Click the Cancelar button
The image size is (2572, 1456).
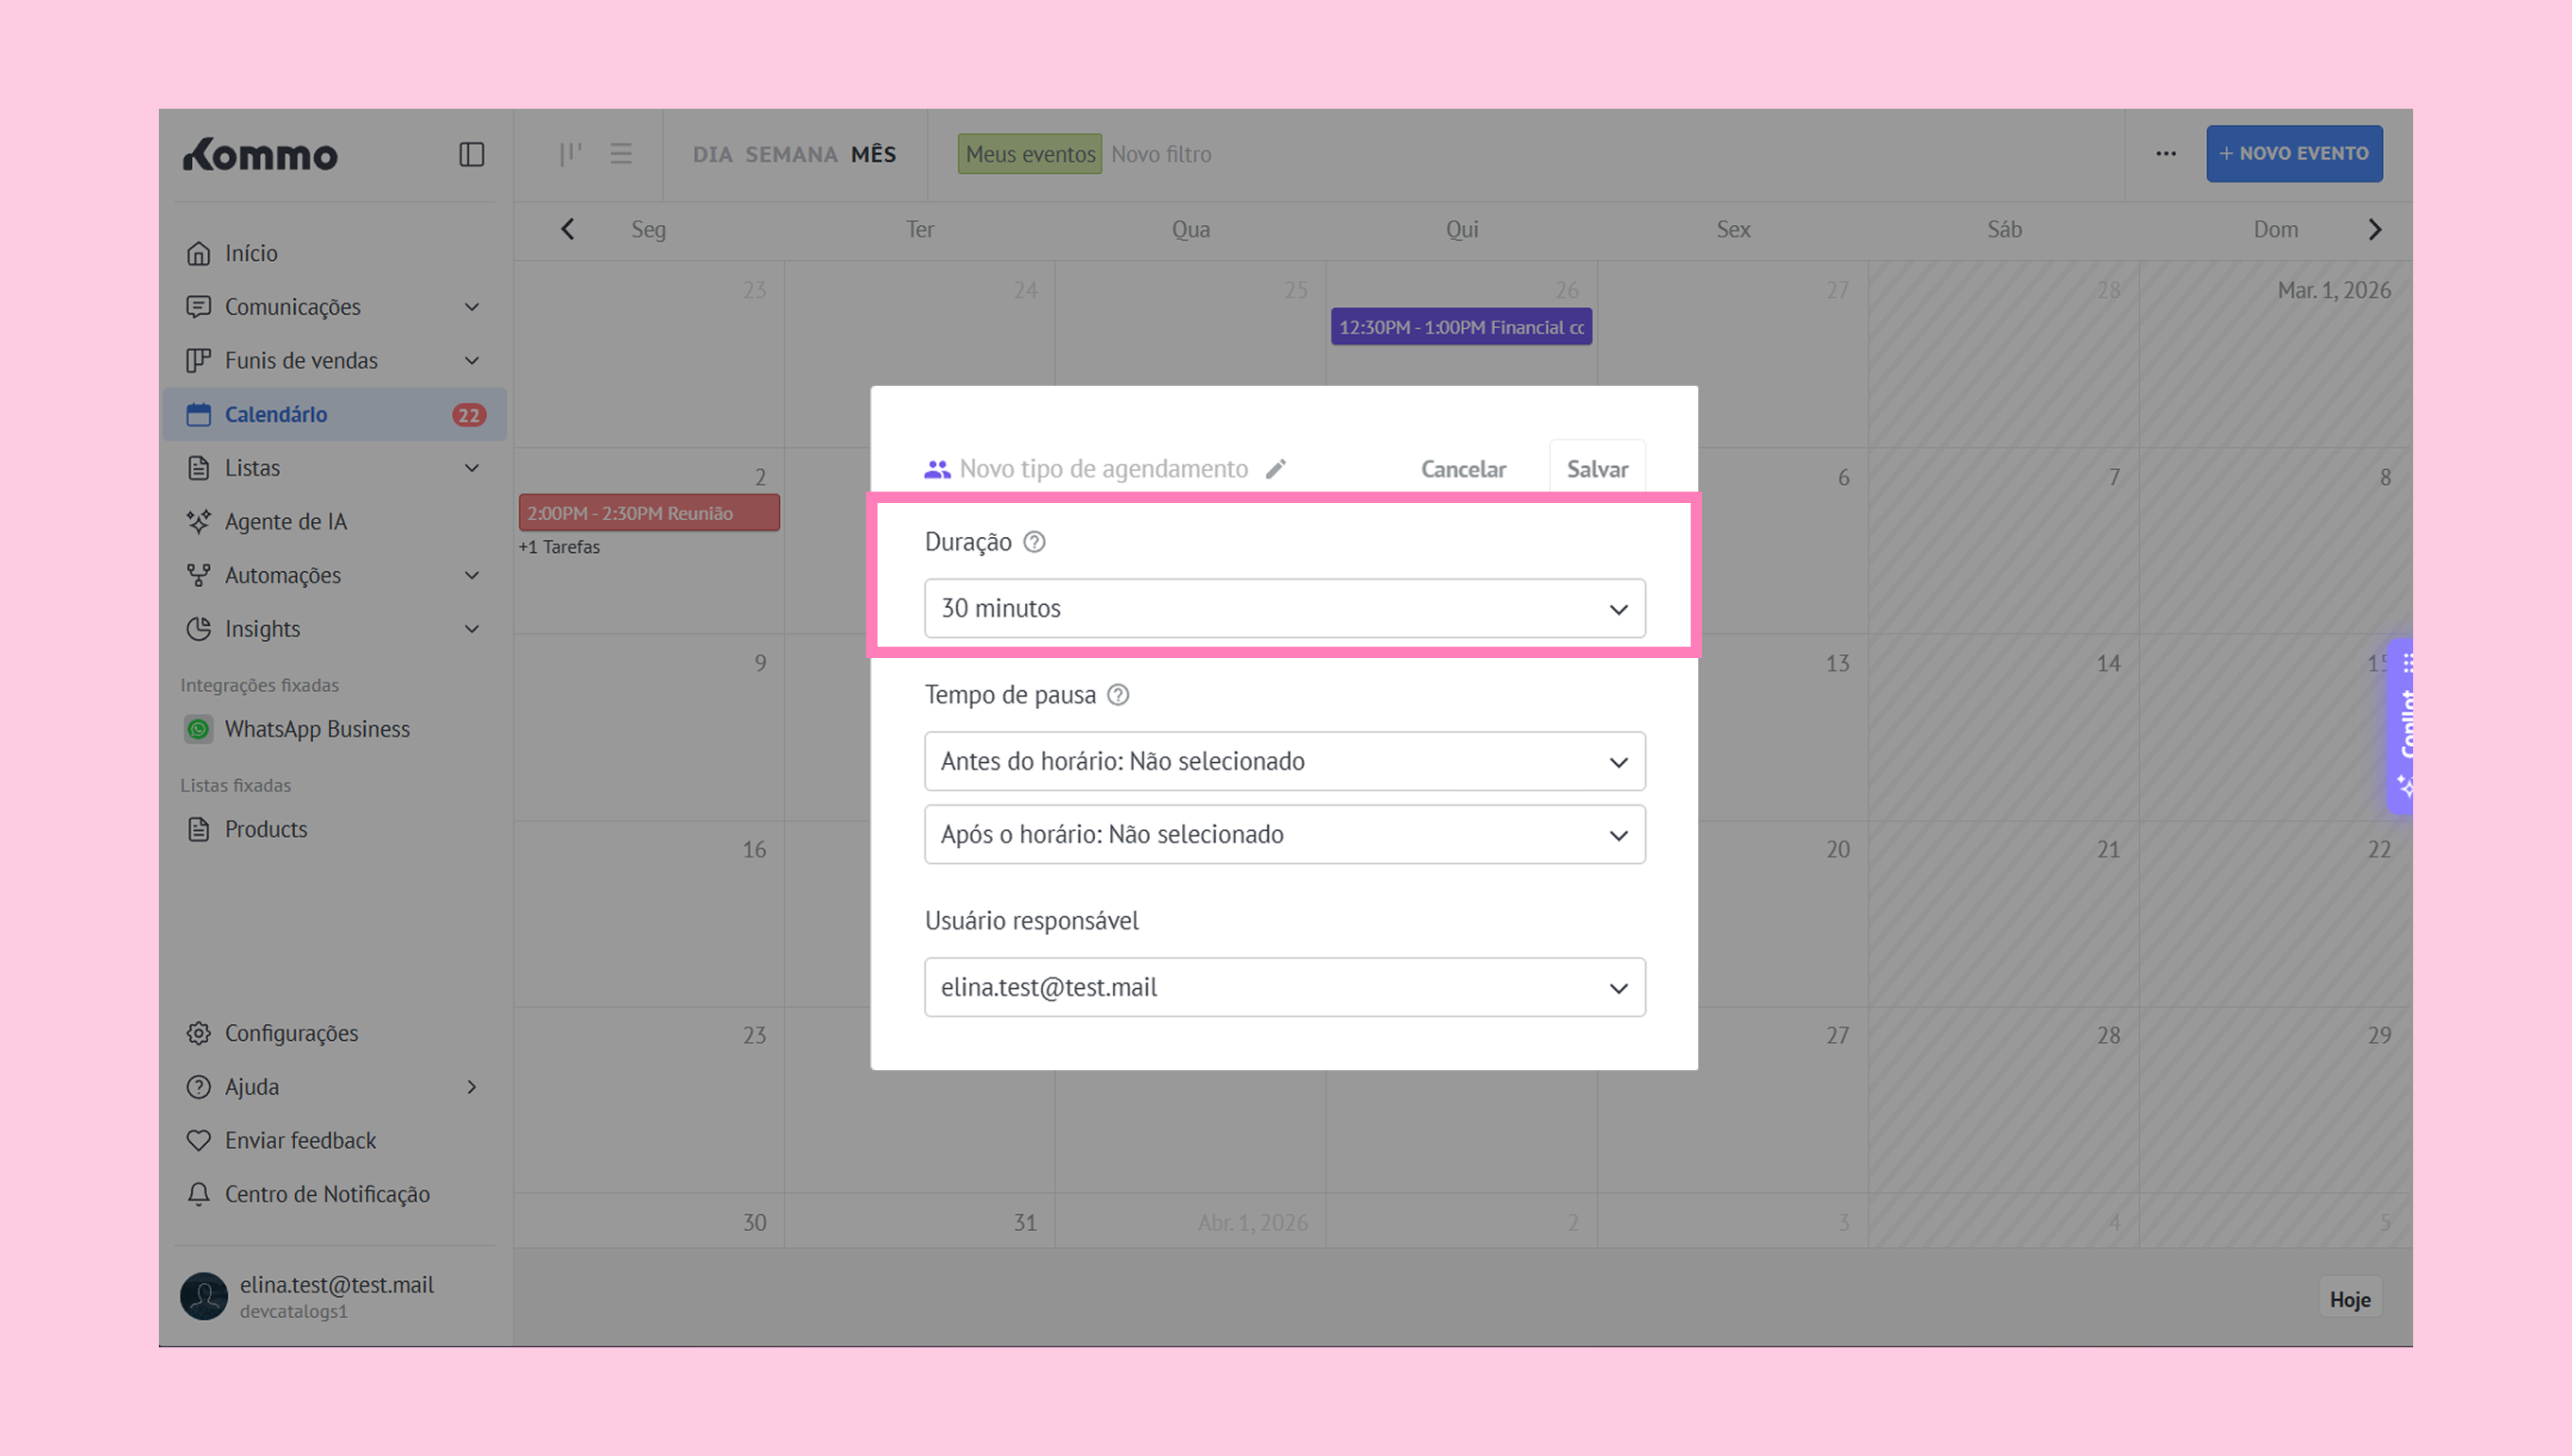tap(1463, 469)
